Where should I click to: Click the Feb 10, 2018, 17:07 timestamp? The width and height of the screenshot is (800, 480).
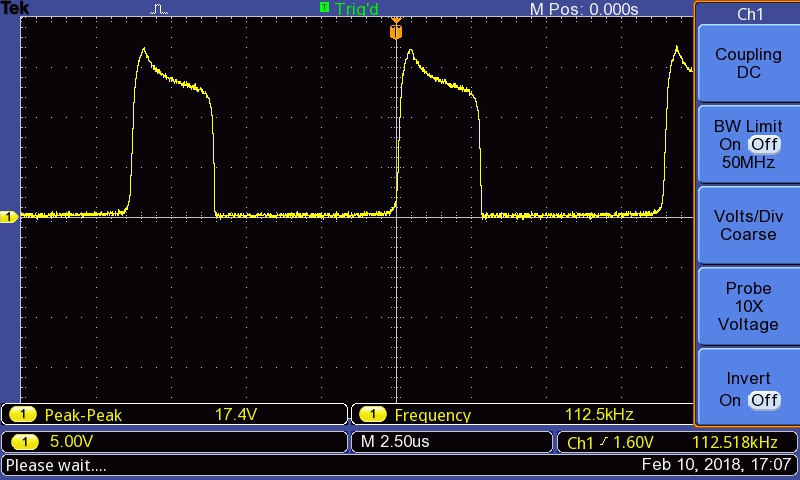[716, 465]
